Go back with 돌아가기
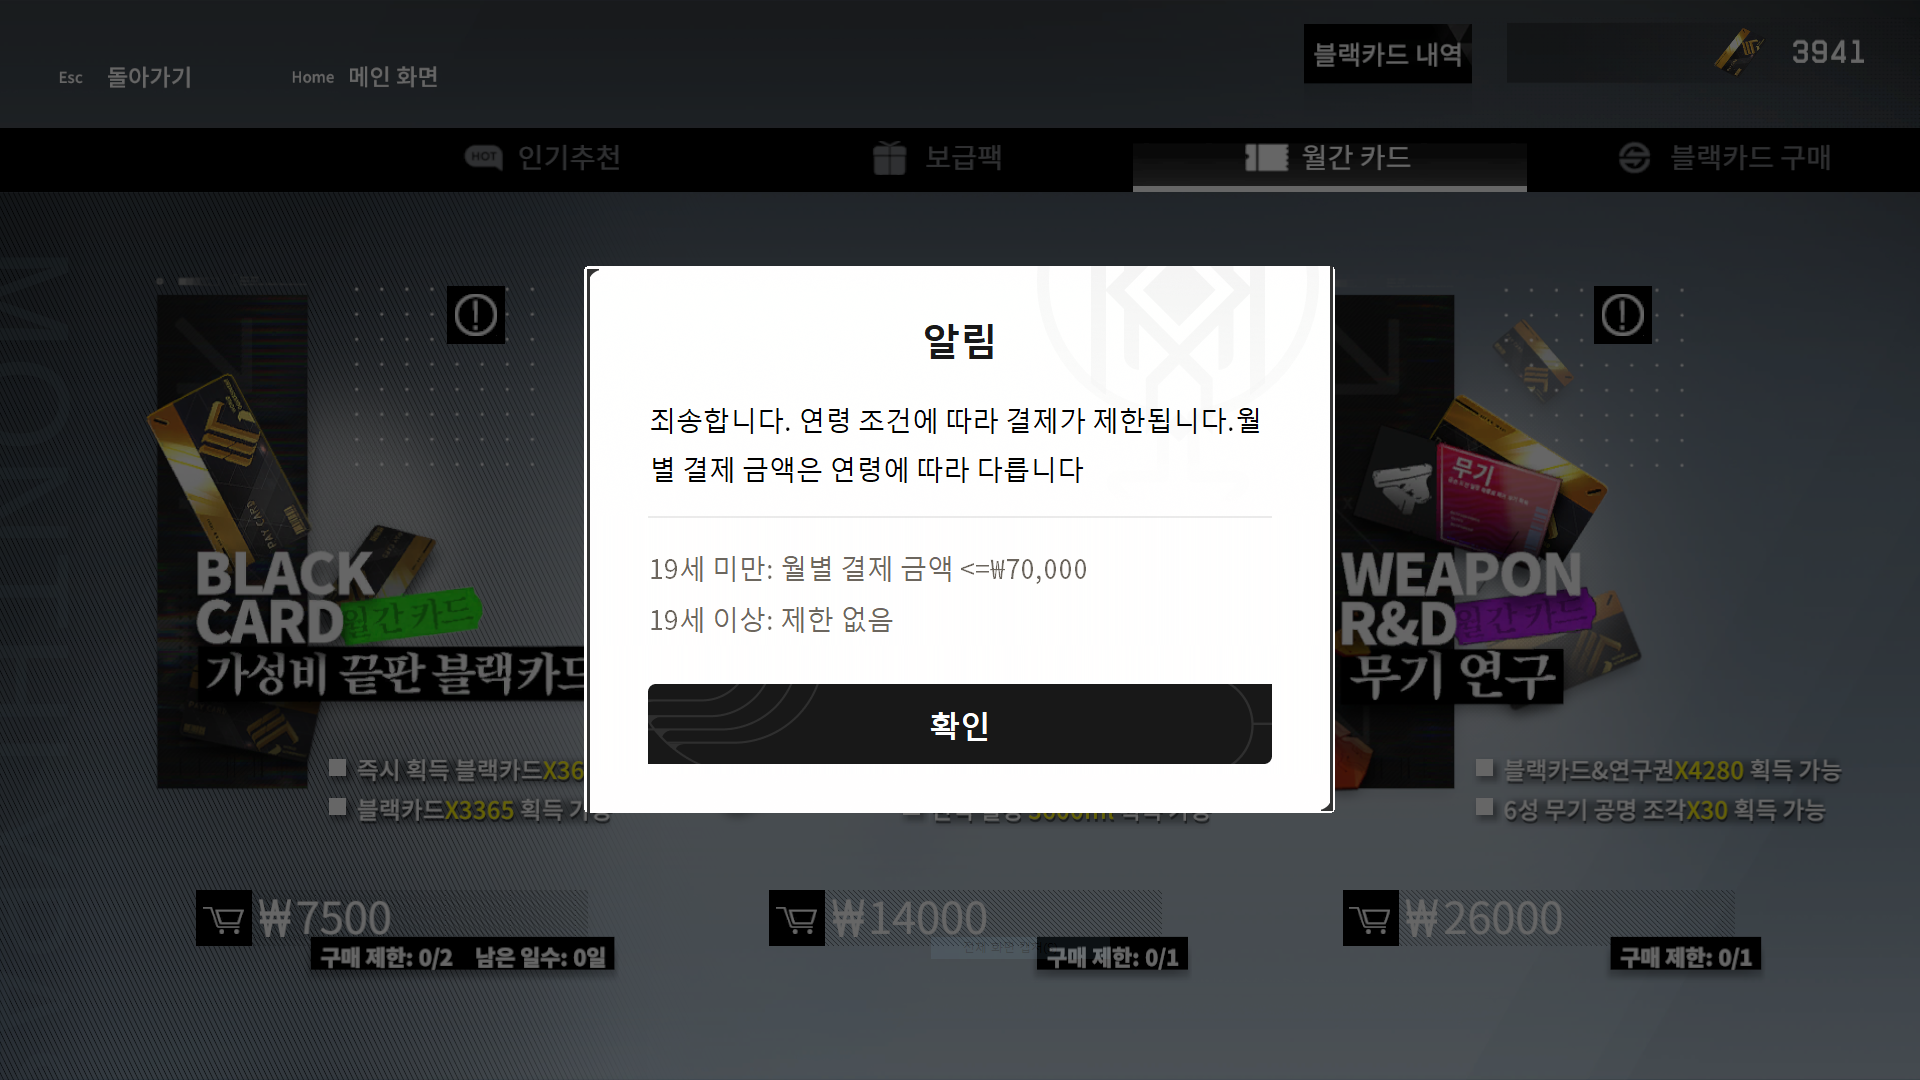This screenshot has height=1080, width=1920. [x=149, y=77]
